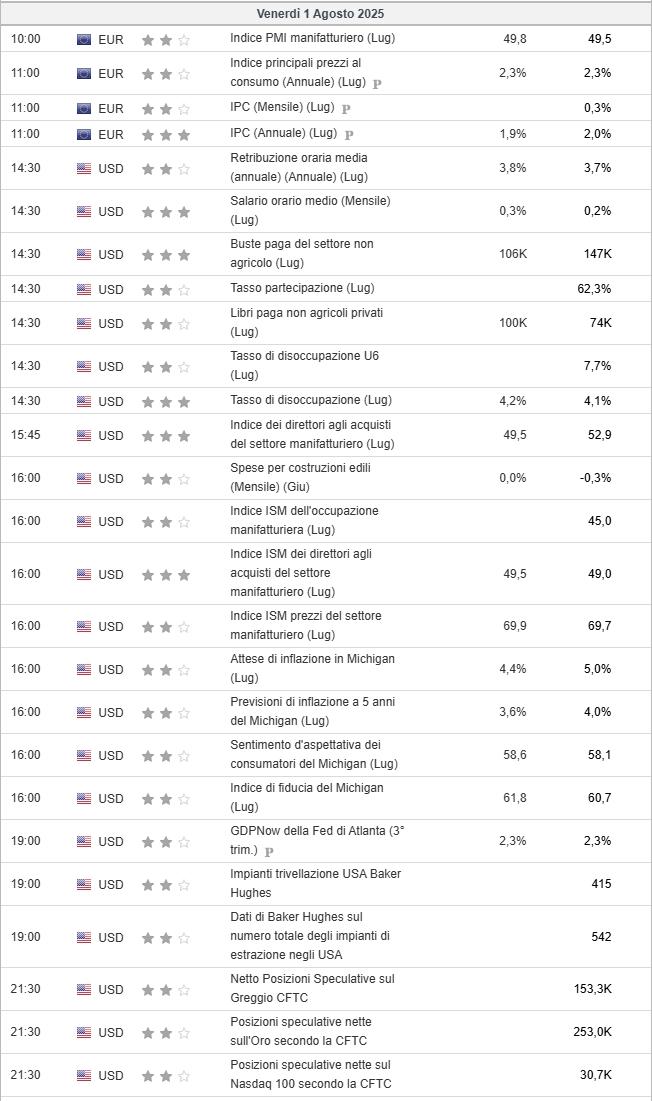Open Buste paga del settore non agricolo event
652x1101 pixels.
coord(302,253)
